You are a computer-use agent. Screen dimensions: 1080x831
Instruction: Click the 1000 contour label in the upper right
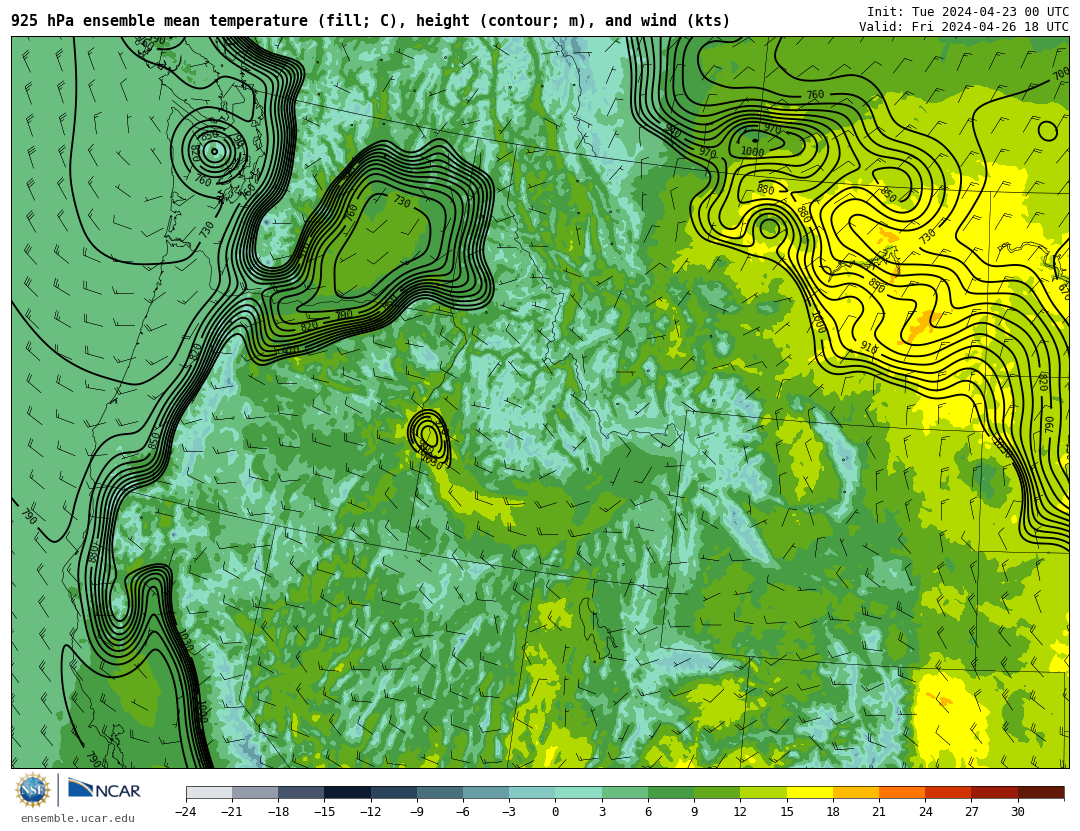[x=752, y=152]
